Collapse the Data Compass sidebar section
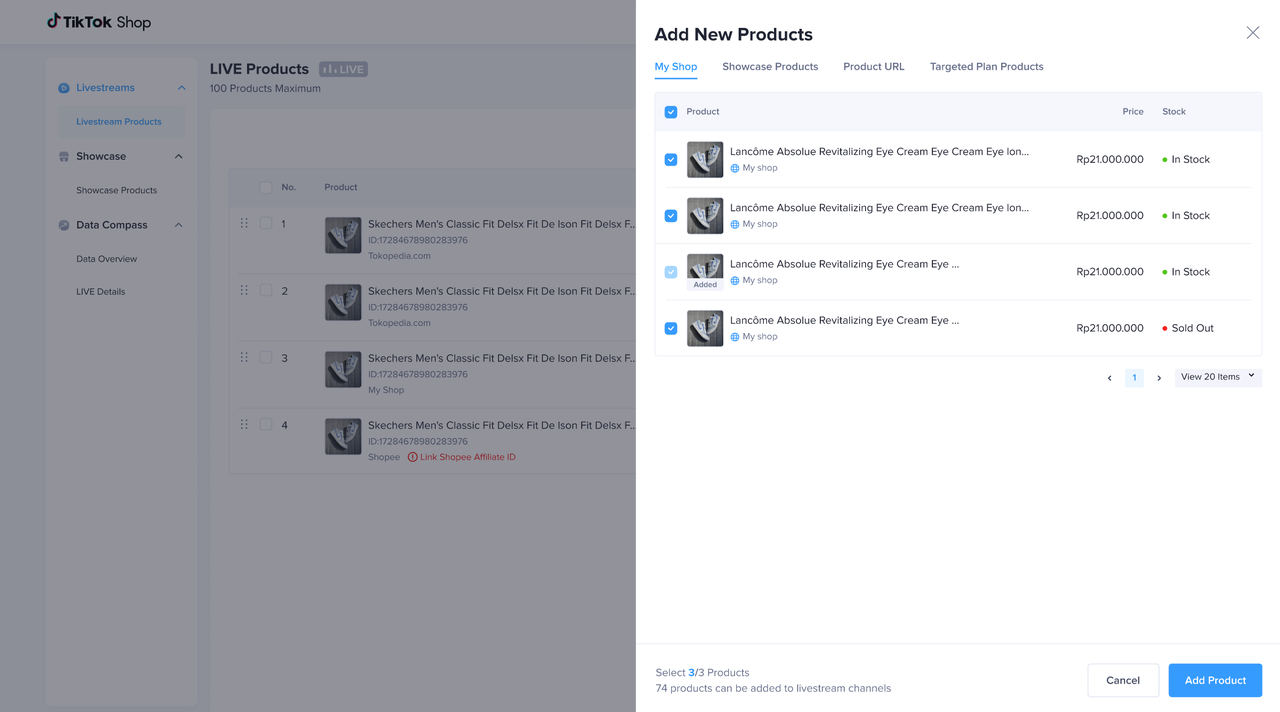This screenshot has width=1280, height=712. 179,225
